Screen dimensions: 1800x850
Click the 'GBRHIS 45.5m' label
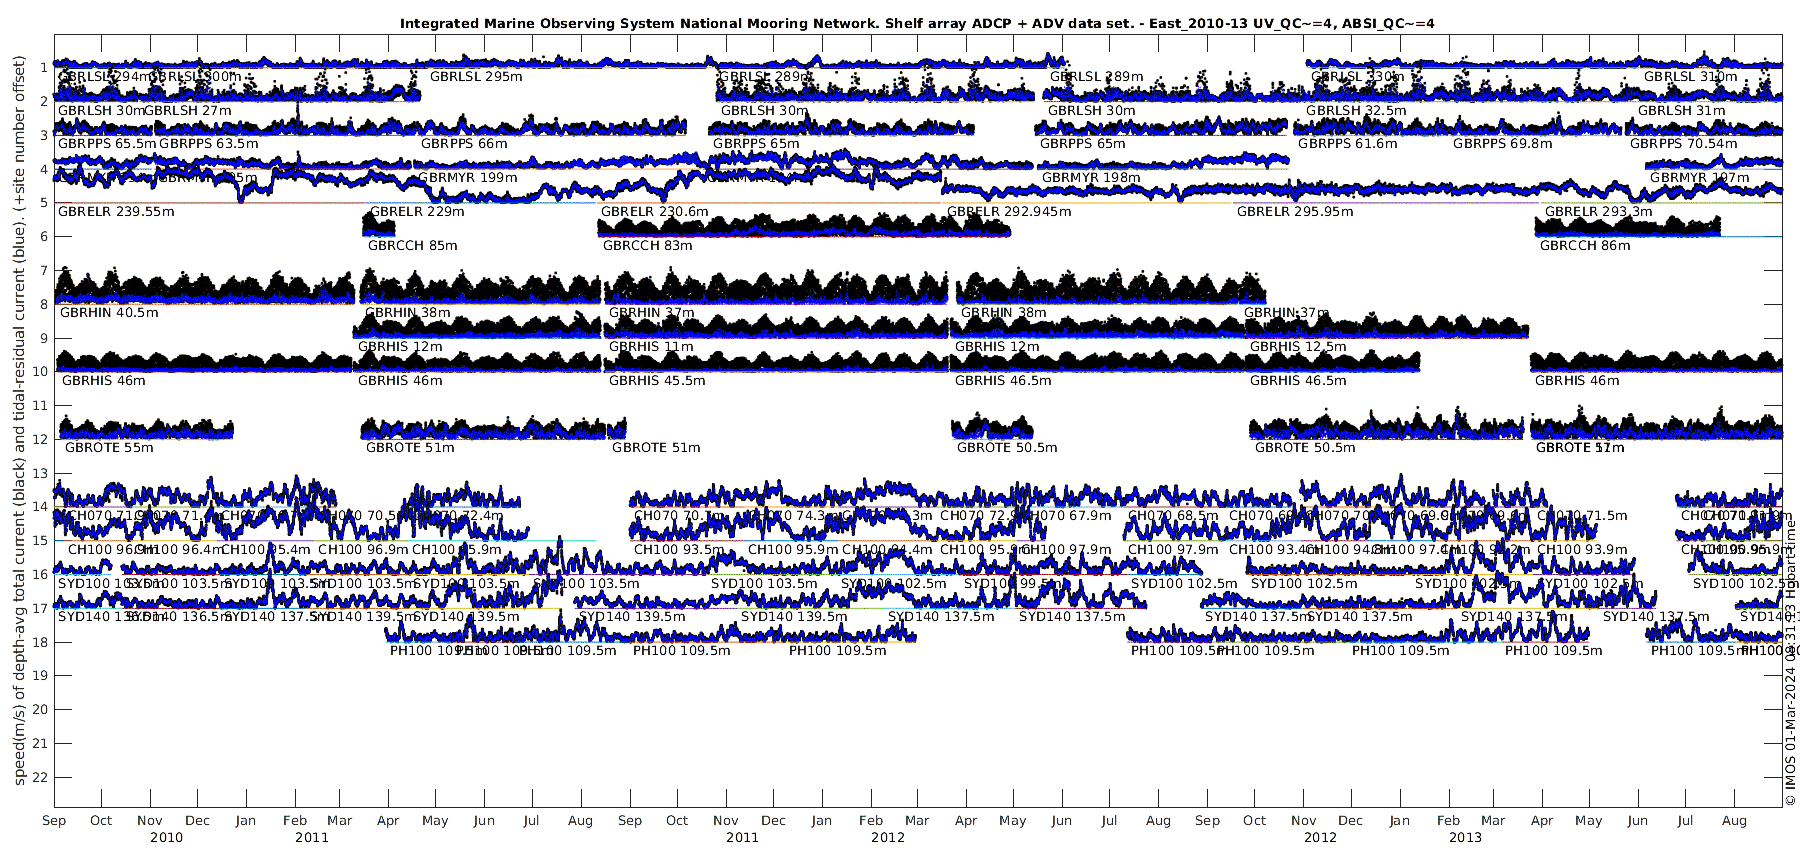[x=656, y=380]
